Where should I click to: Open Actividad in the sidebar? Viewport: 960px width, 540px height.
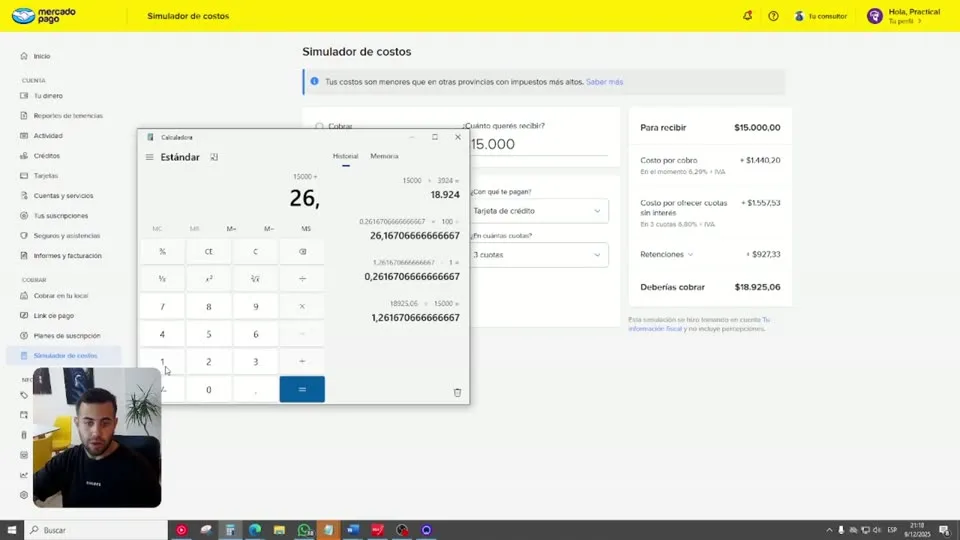(48, 136)
